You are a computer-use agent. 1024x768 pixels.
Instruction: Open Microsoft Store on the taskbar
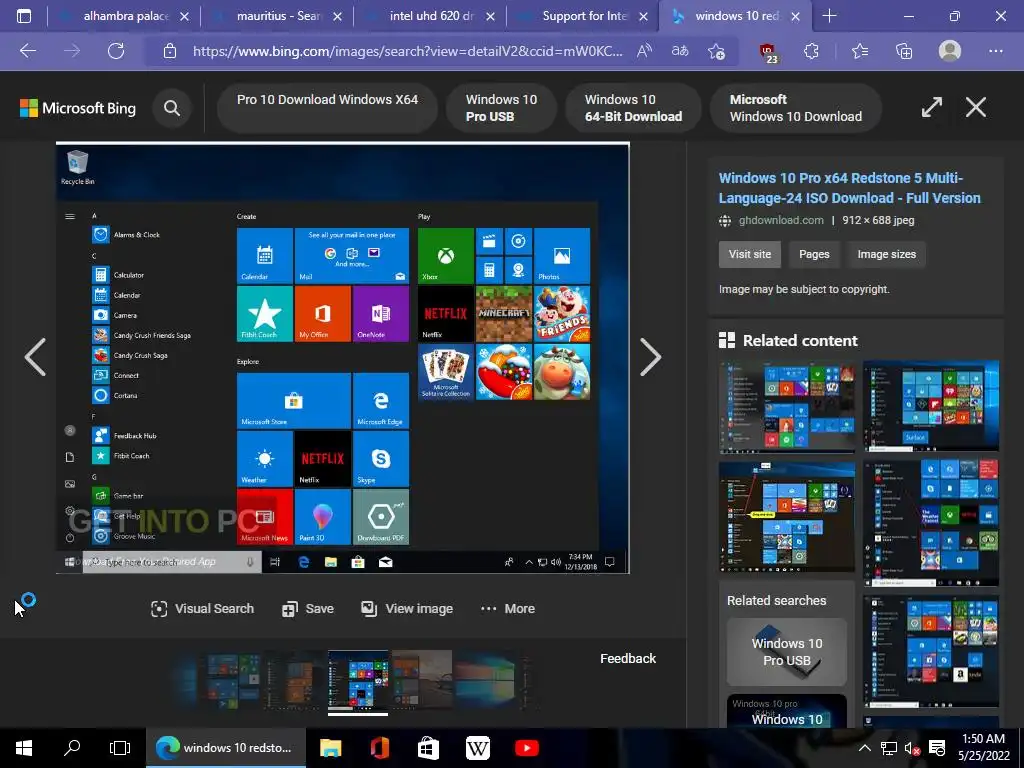[x=428, y=748]
